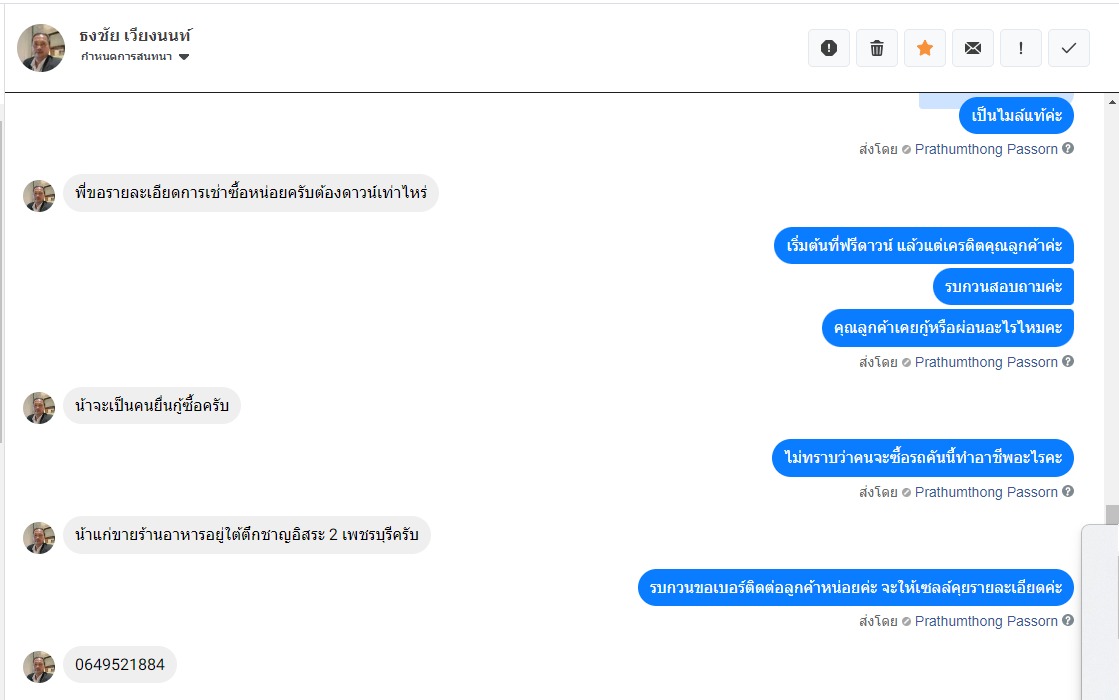This screenshot has height=700, width=1119.
Task: Click blue bubble asking for customer contact number
Action: (855, 587)
